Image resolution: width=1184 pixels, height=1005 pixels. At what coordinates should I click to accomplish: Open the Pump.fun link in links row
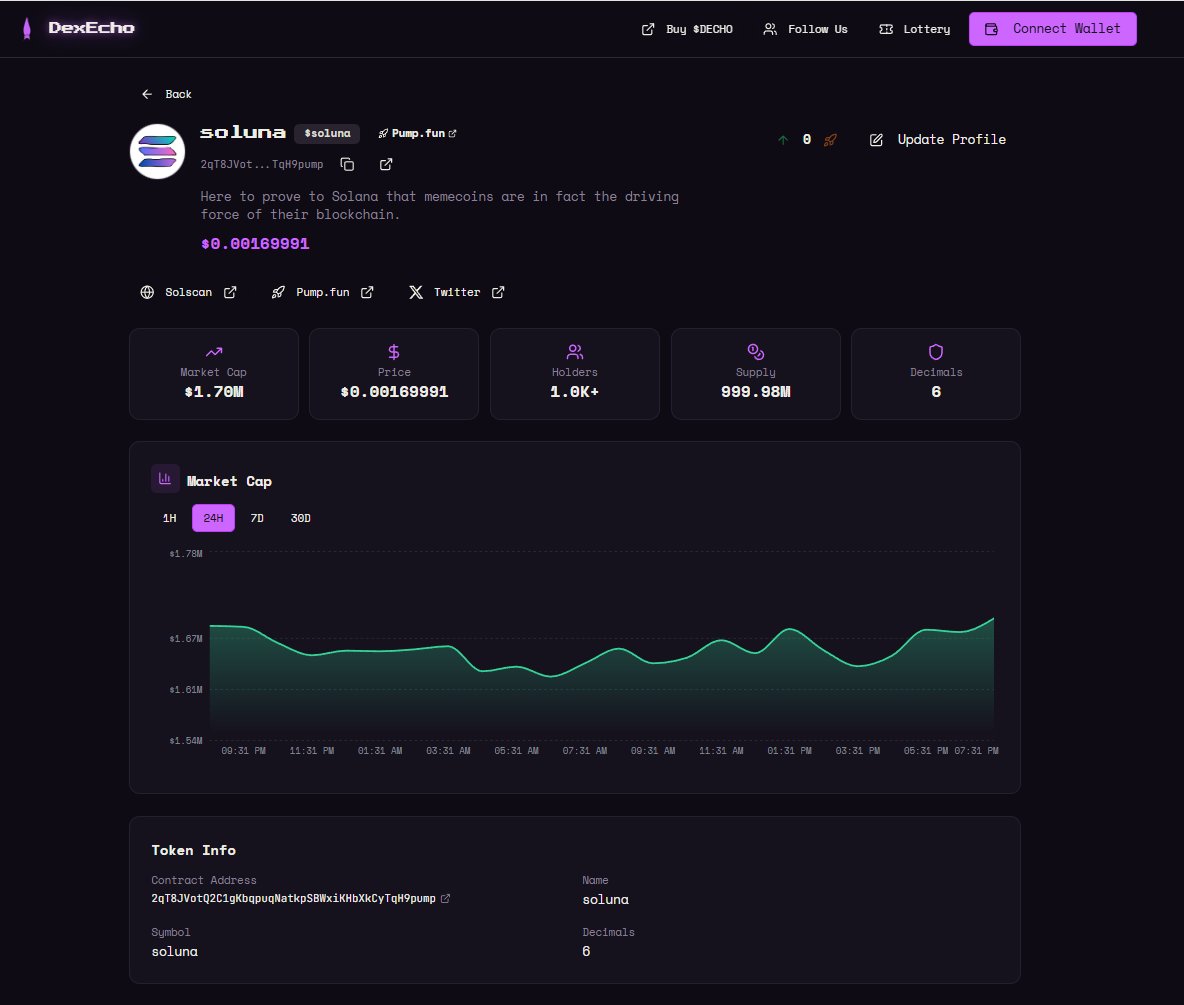click(x=322, y=292)
